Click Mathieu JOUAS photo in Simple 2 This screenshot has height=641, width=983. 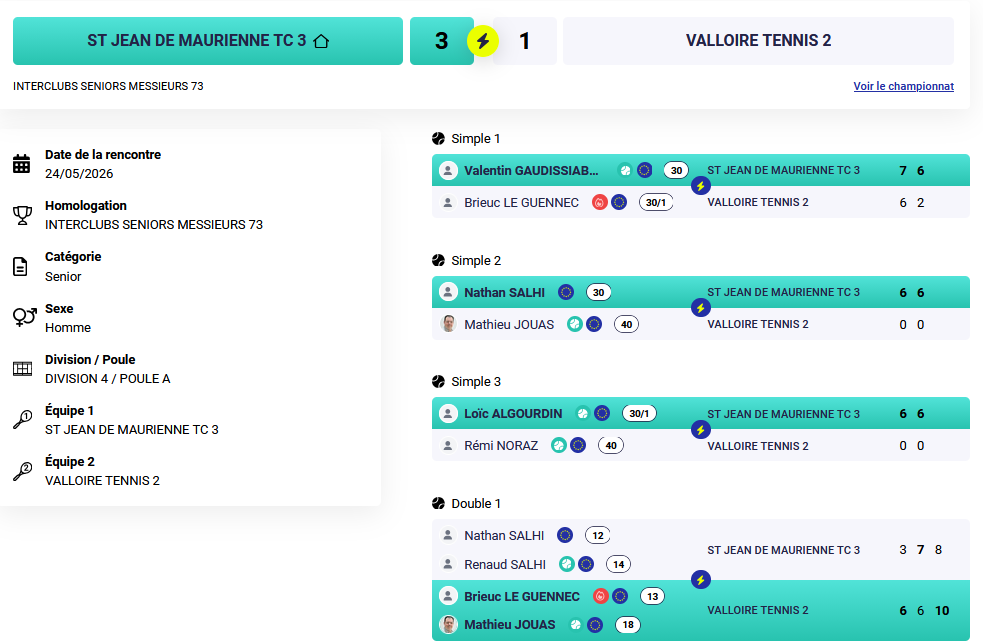point(448,324)
